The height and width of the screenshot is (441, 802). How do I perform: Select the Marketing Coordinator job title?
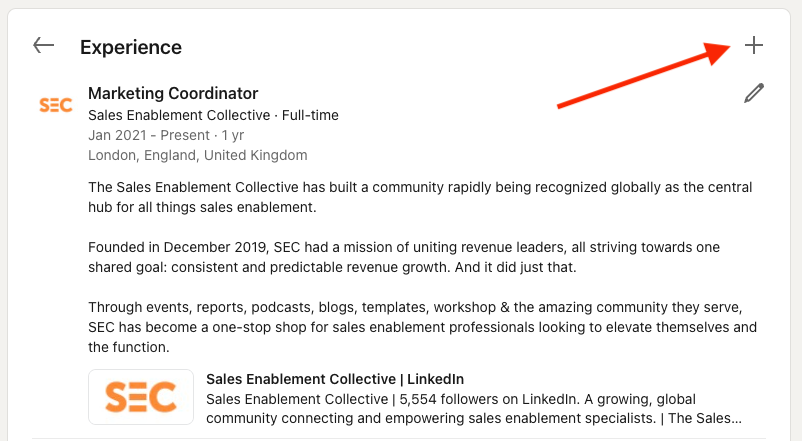[173, 94]
